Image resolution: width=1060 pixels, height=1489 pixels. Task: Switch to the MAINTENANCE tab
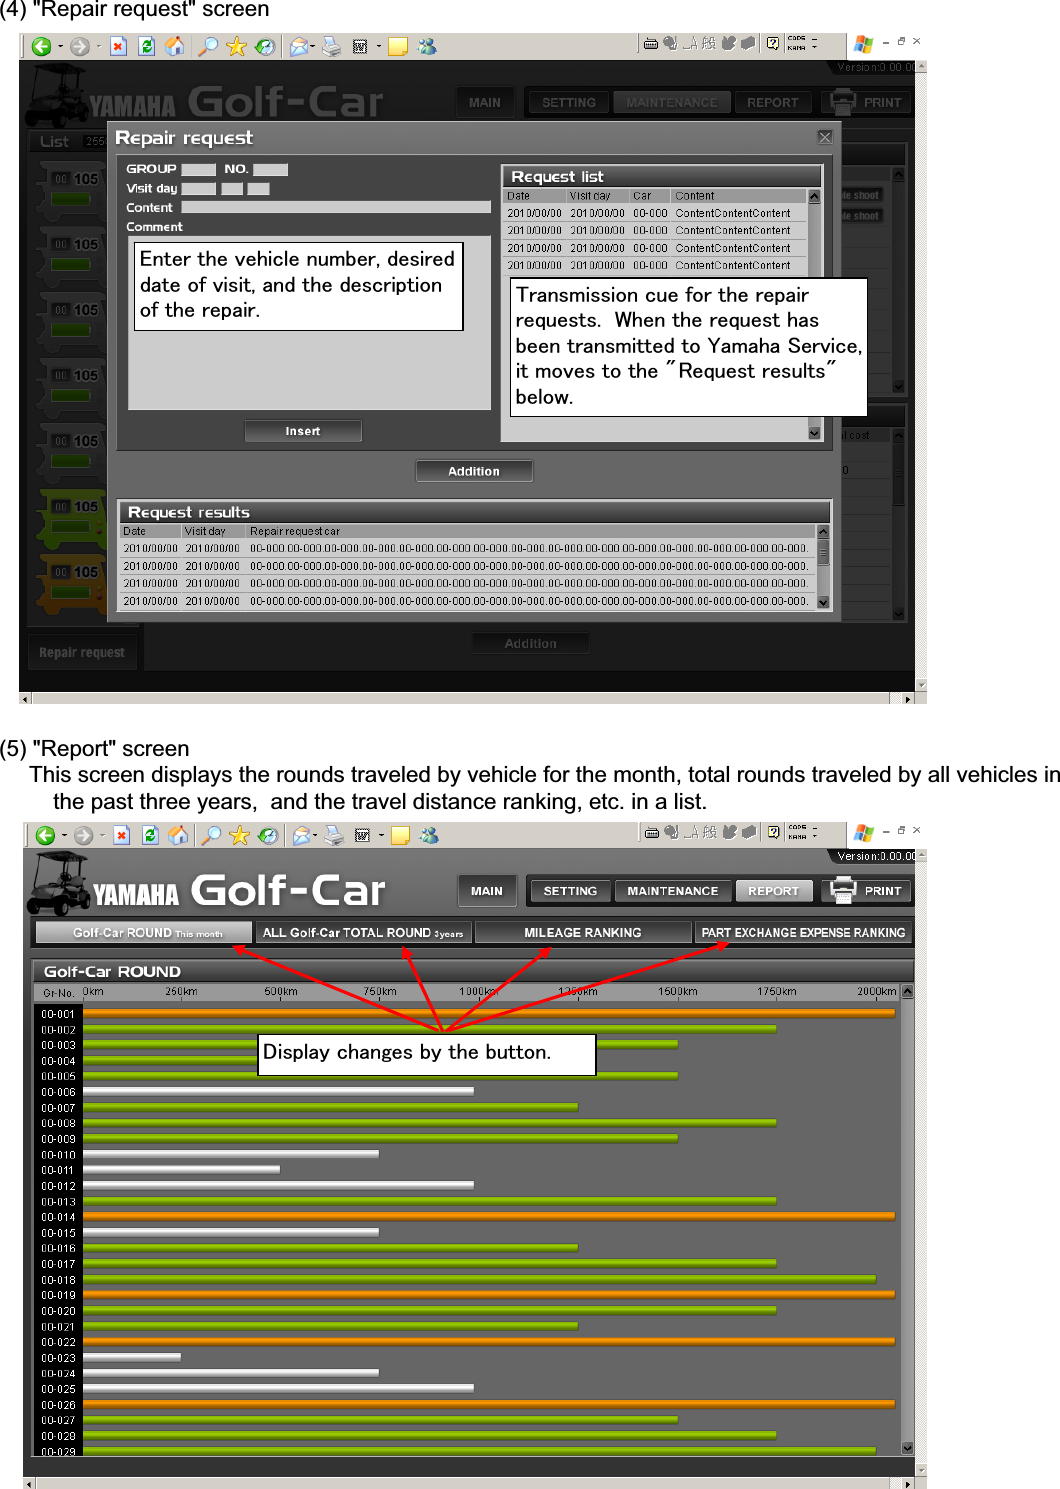(x=671, y=101)
